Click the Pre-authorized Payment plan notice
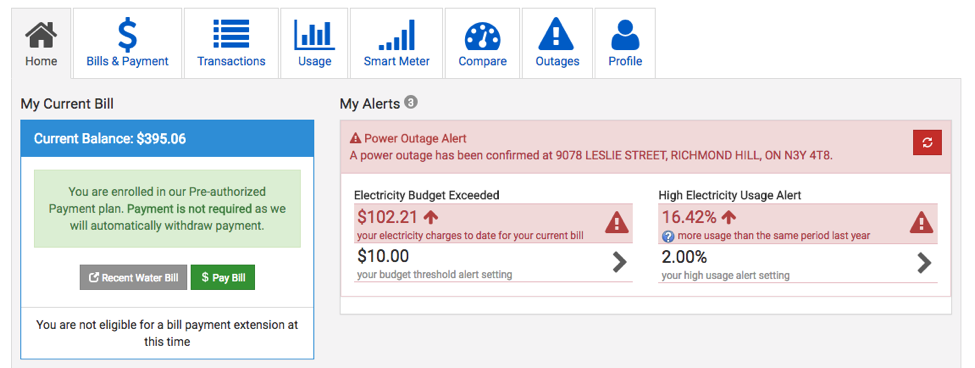Screen dimensions: 975x368 pos(167,209)
